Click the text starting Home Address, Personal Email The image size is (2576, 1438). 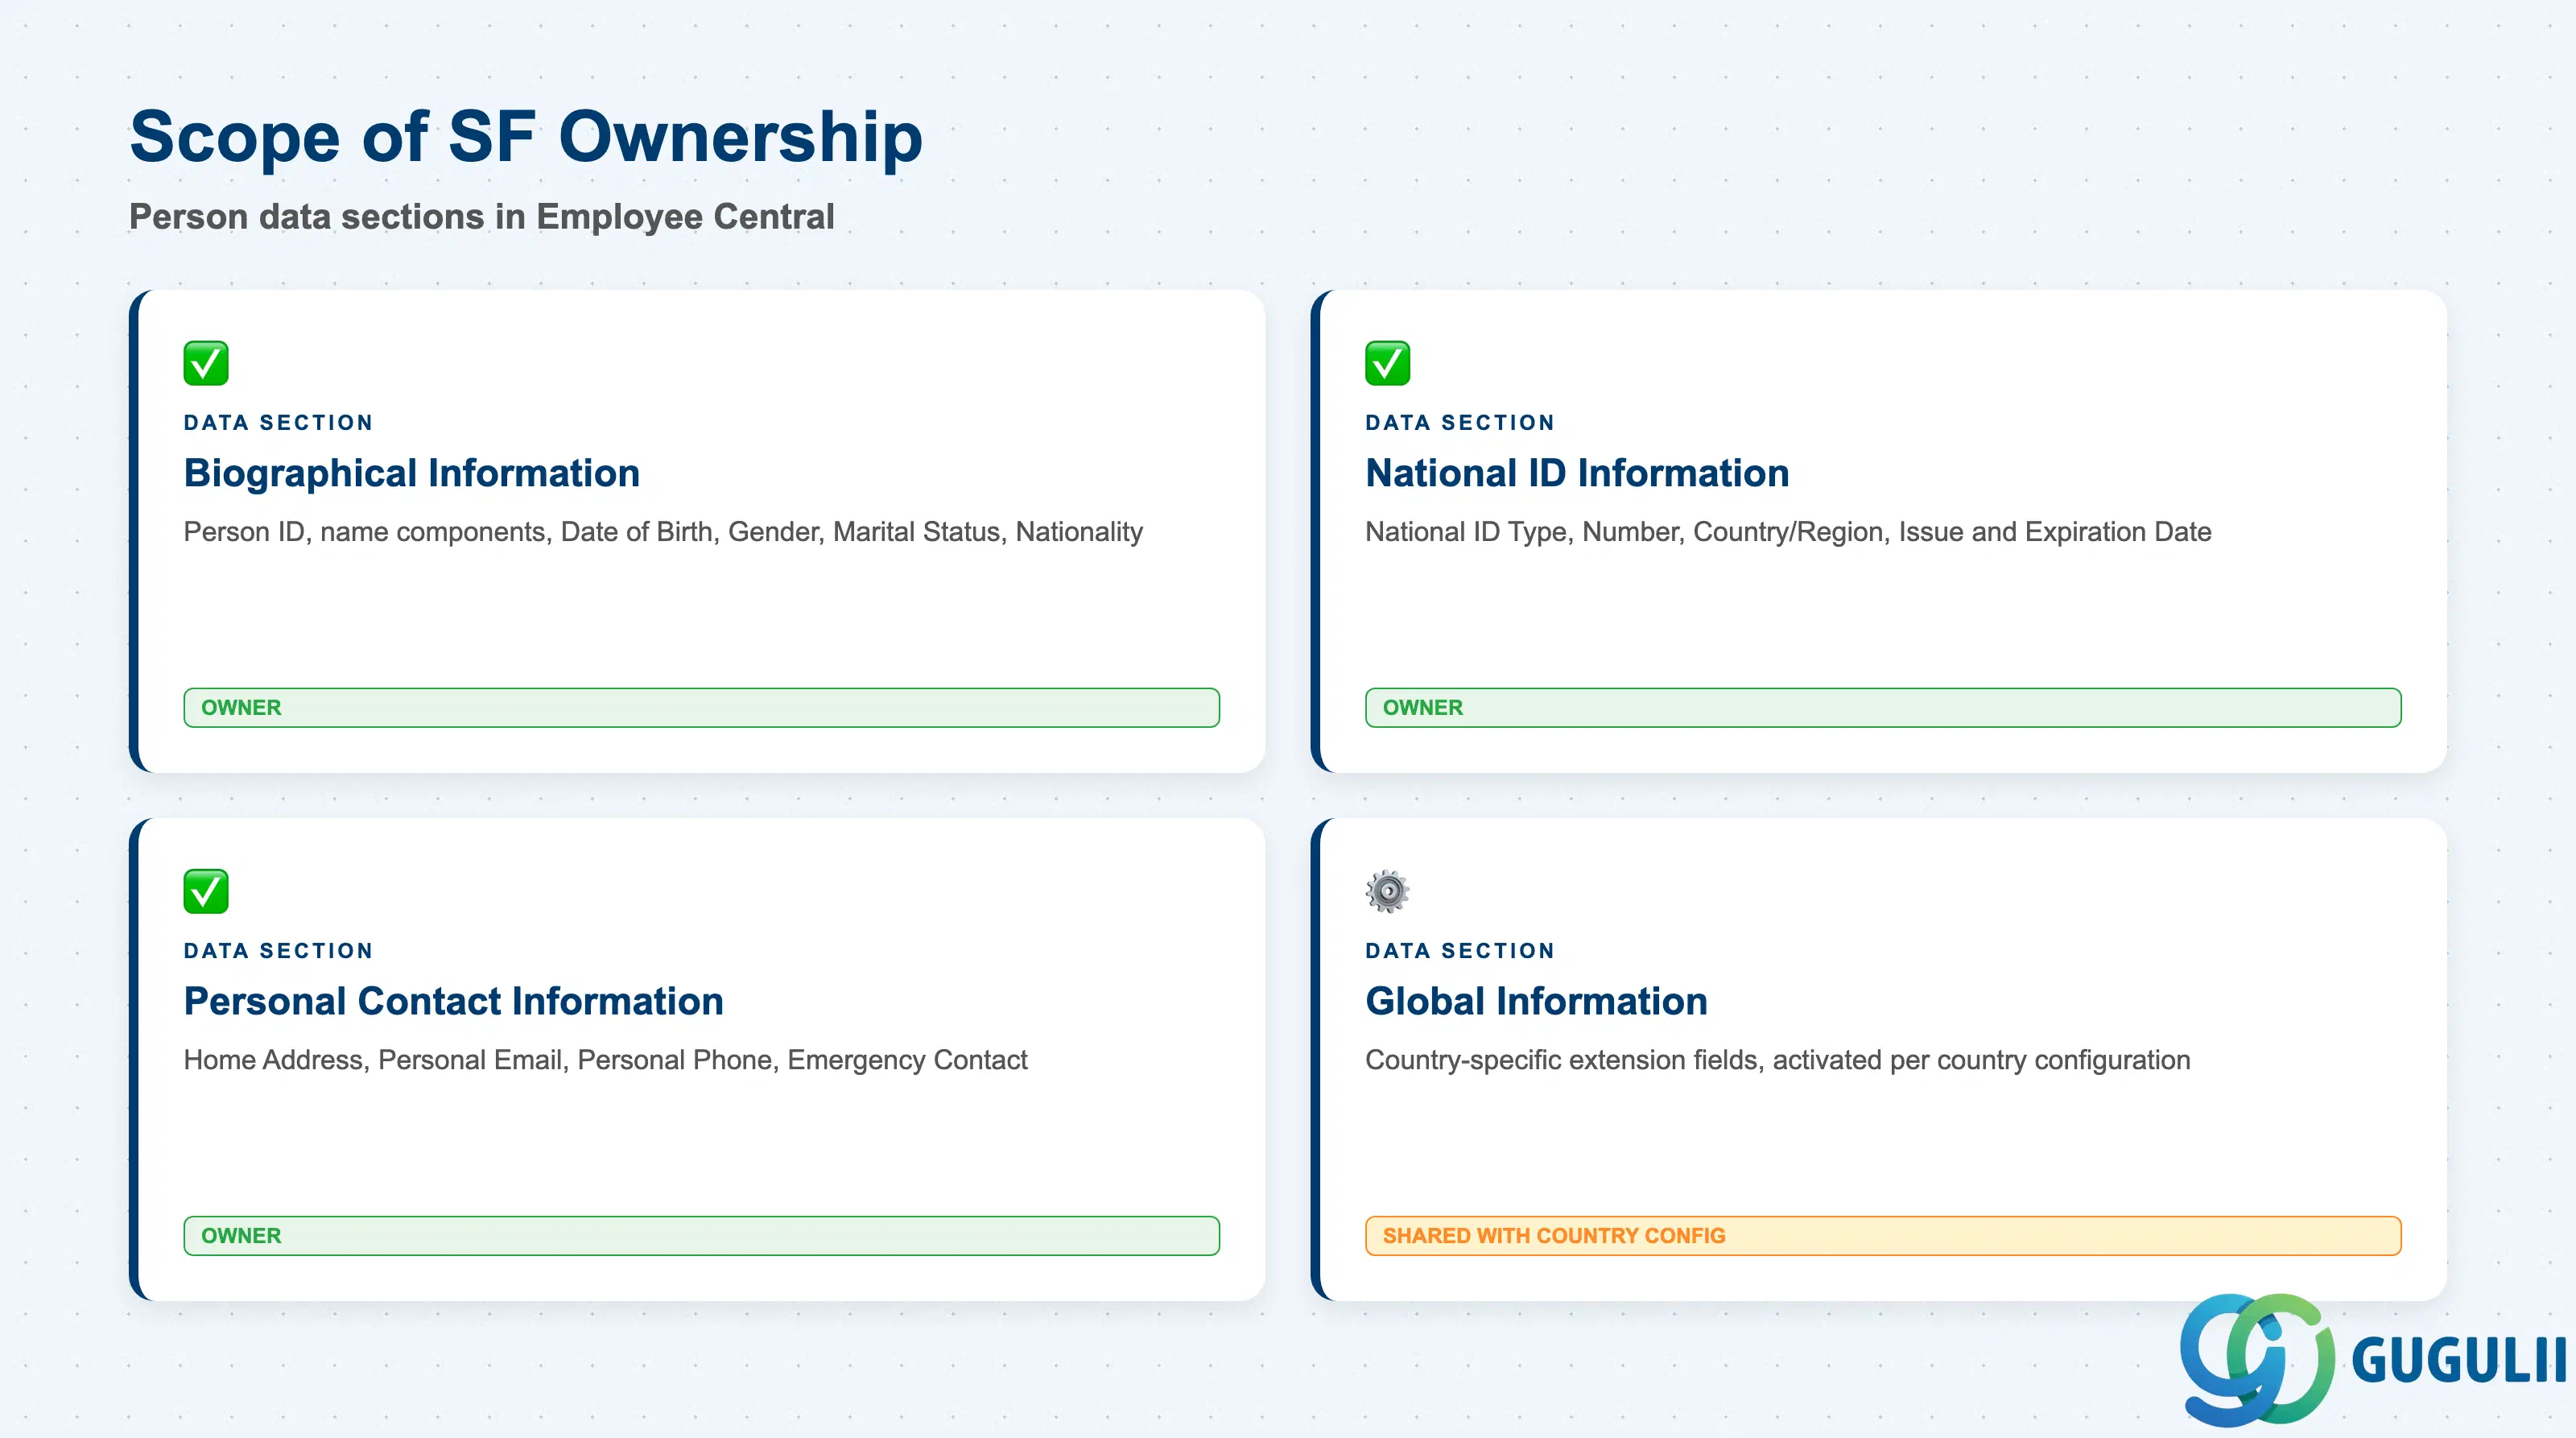(x=605, y=1060)
